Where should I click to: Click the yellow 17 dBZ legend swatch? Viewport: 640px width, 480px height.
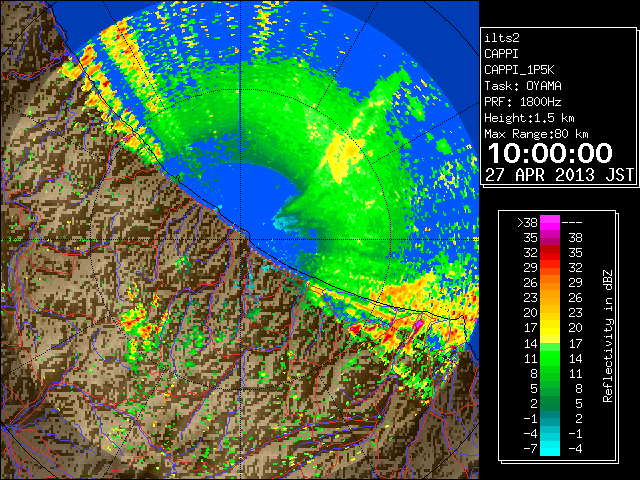pyautogui.click(x=550, y=328)
